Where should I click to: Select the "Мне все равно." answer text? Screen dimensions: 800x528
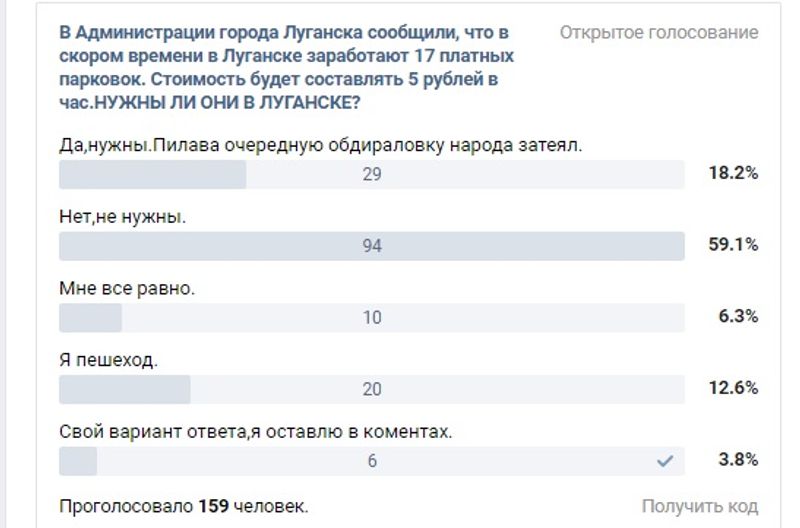[x=127, y=288]
